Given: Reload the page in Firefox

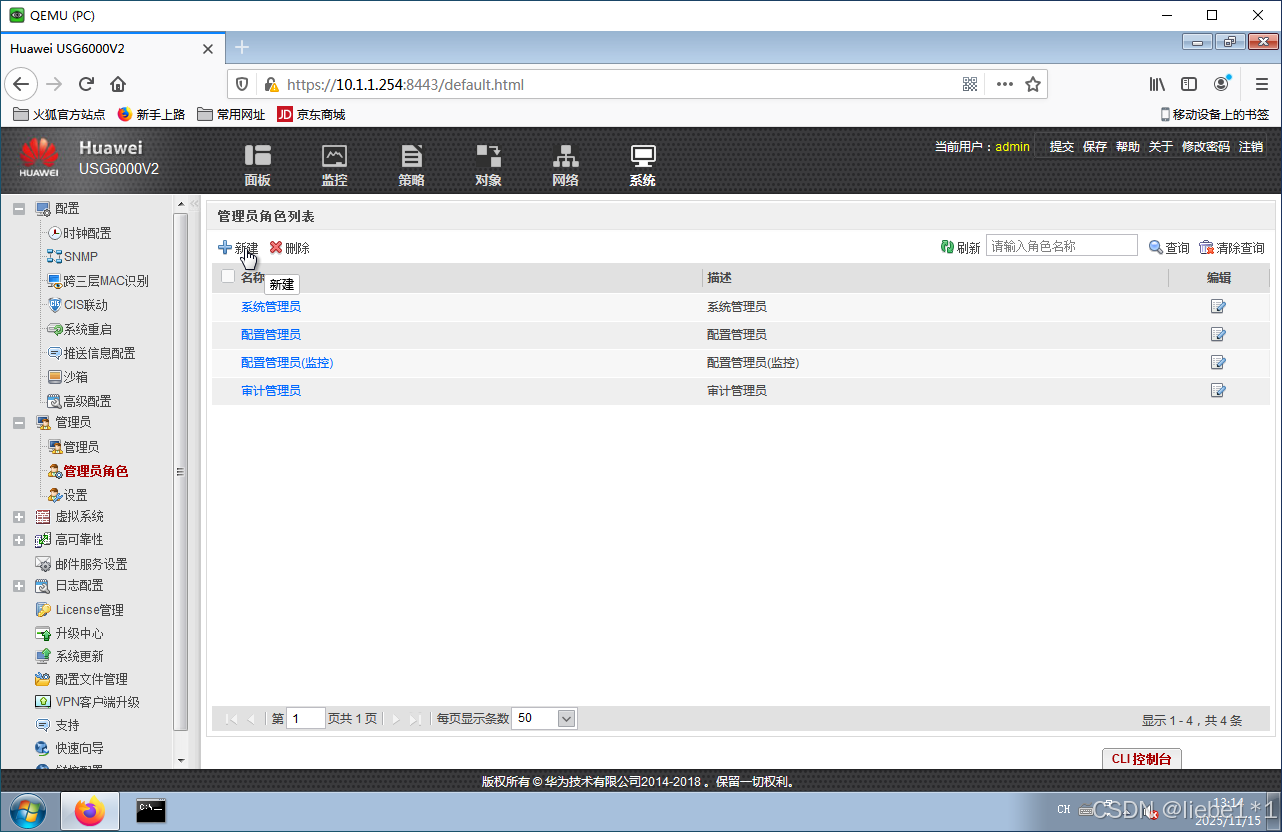Looking at the screenshot, I should (86, 84).
